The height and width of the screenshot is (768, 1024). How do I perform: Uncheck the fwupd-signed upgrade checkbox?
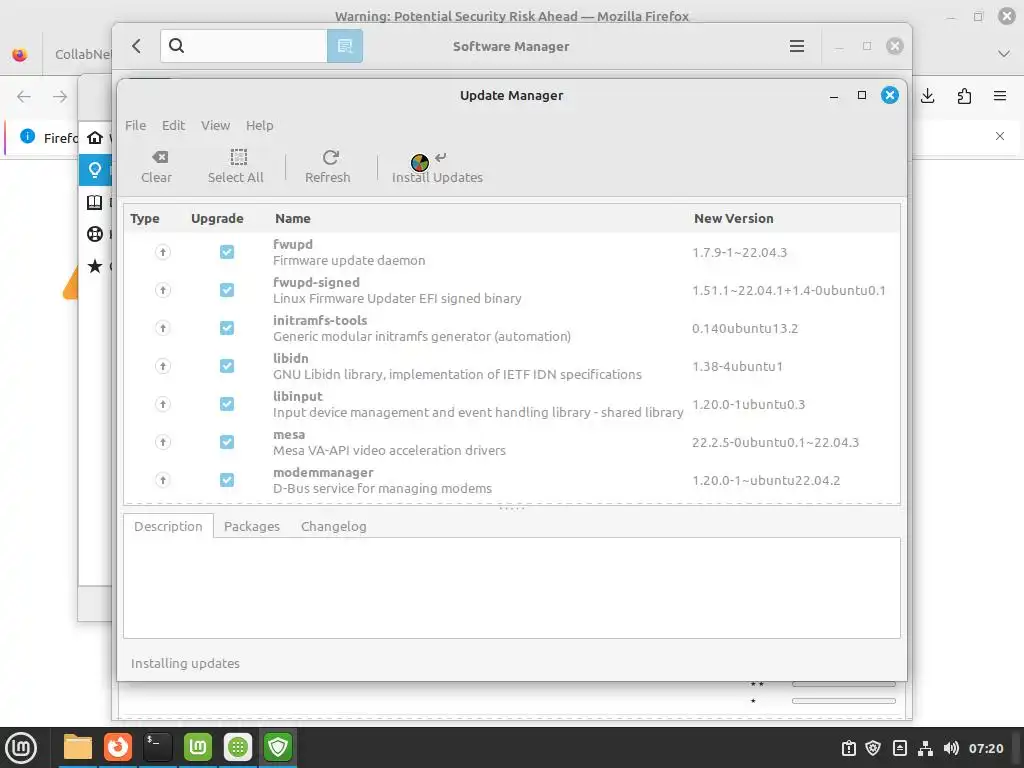227,290
